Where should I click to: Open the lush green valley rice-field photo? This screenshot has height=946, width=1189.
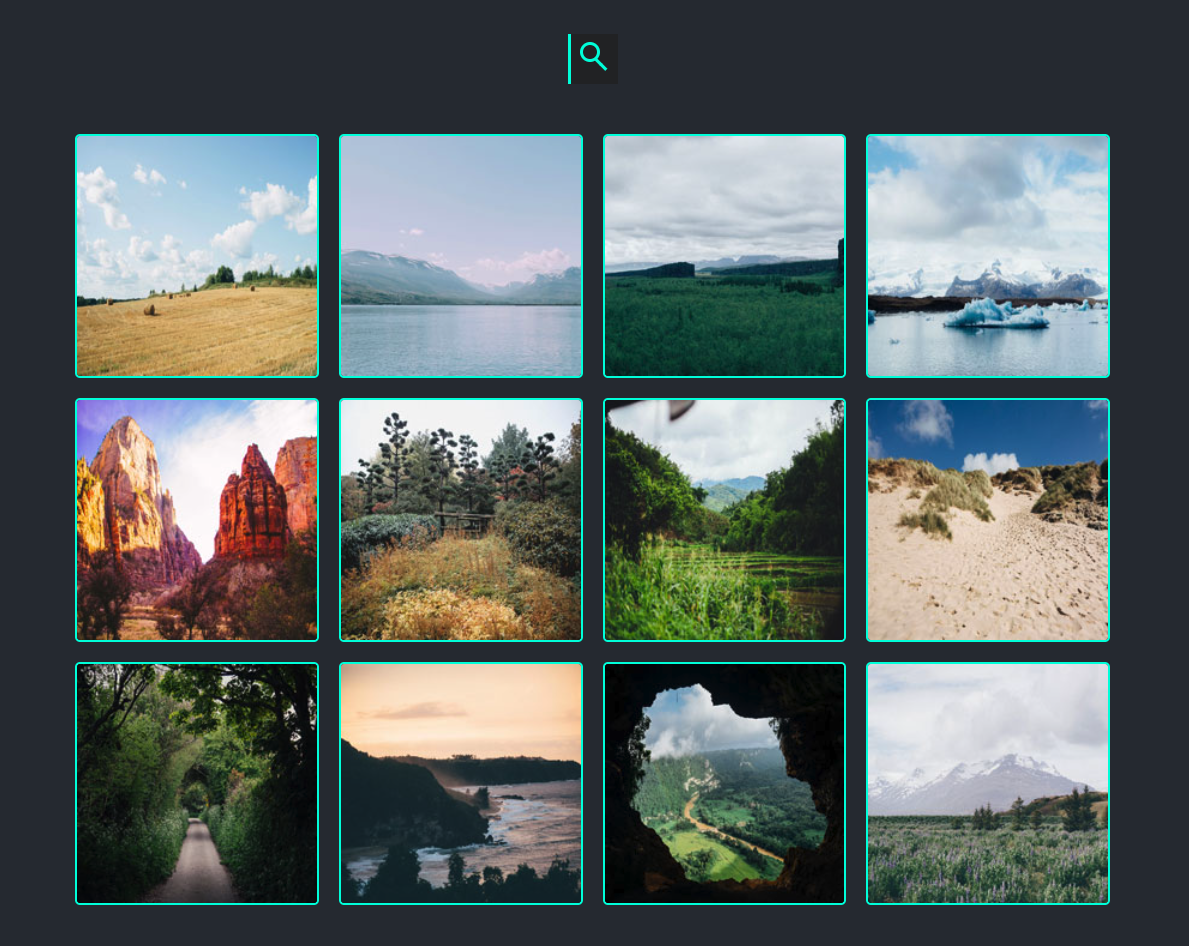pos(724,520)
